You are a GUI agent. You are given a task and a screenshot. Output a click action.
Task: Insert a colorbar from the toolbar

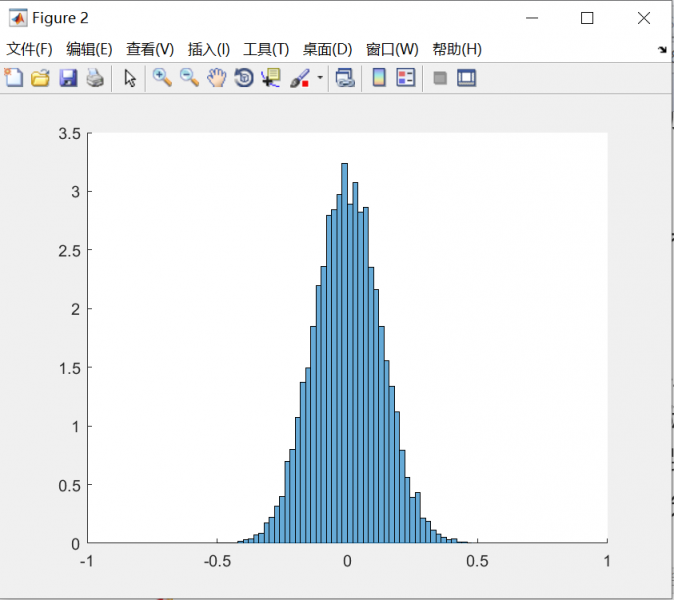pos(379,78)
